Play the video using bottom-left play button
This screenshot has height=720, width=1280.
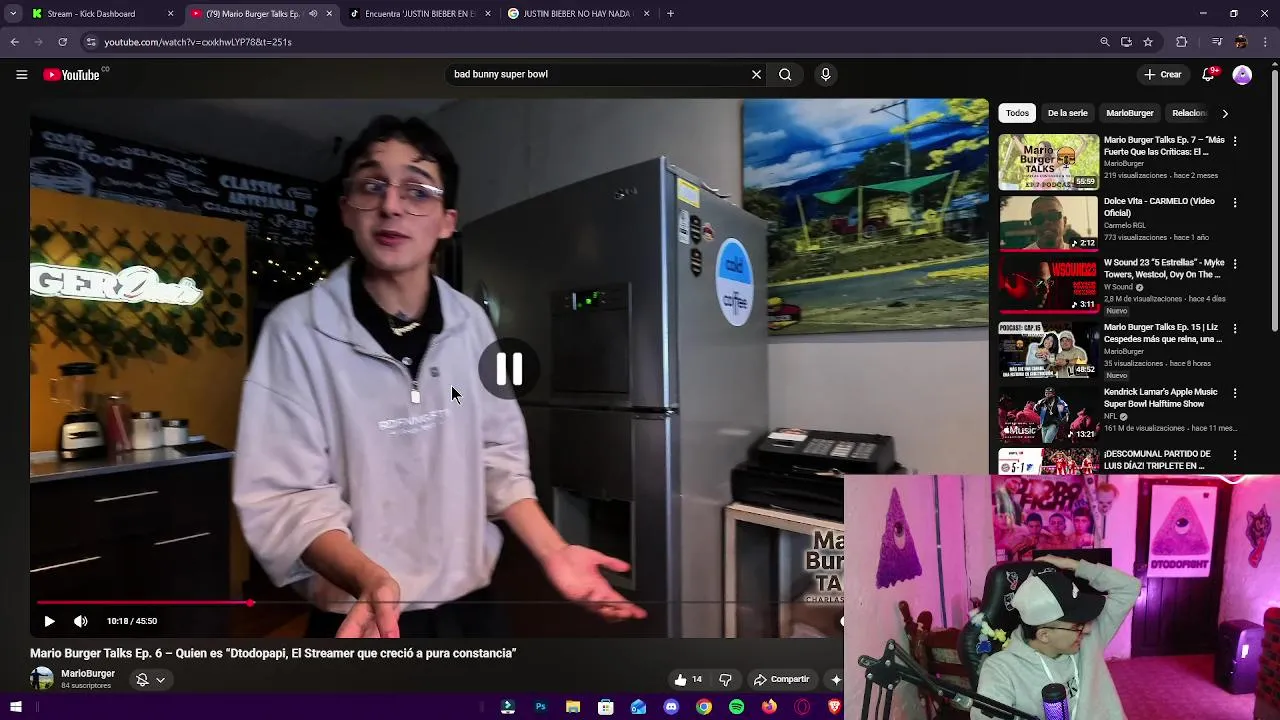[x=49, y=621]
